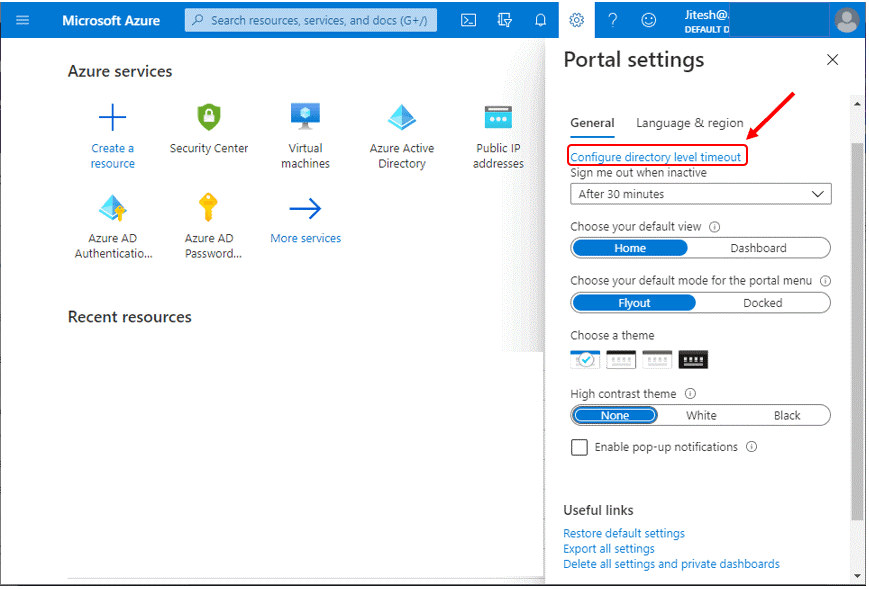The width and height of the screenshot is (869, 589).
Task: Select Home as default view
Action: [631, 249]
